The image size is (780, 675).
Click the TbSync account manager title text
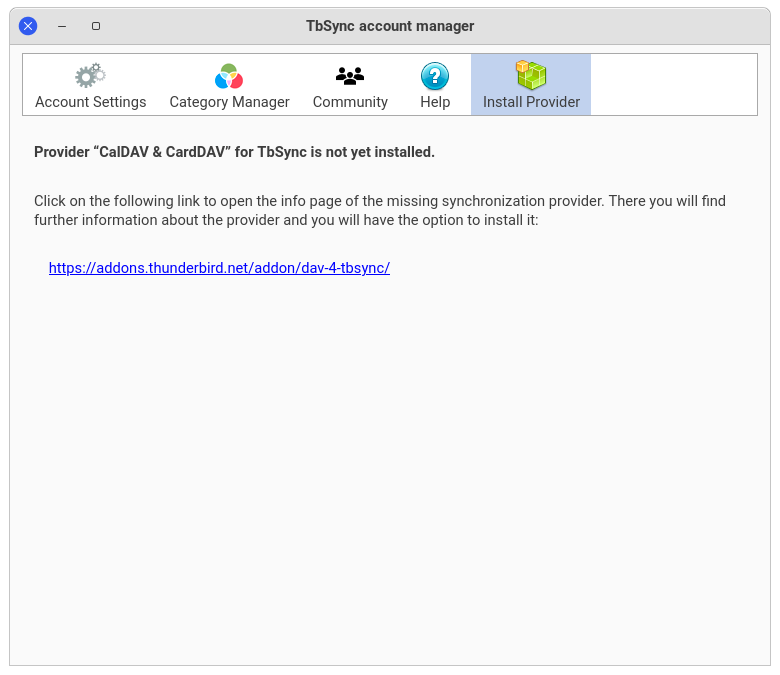(390, 26)
